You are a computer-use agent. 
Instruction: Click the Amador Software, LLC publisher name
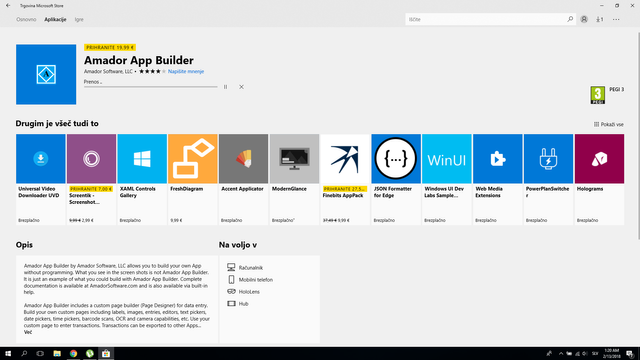(x=108, y=71)
